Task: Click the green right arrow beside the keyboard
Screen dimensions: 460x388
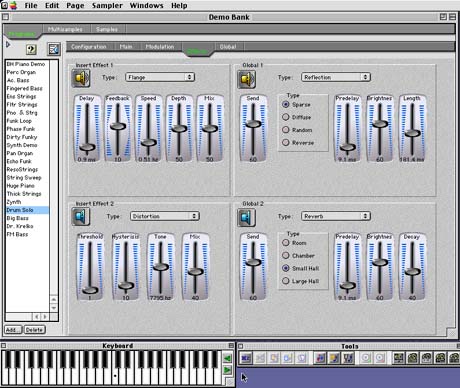Action: coord(227,370)
